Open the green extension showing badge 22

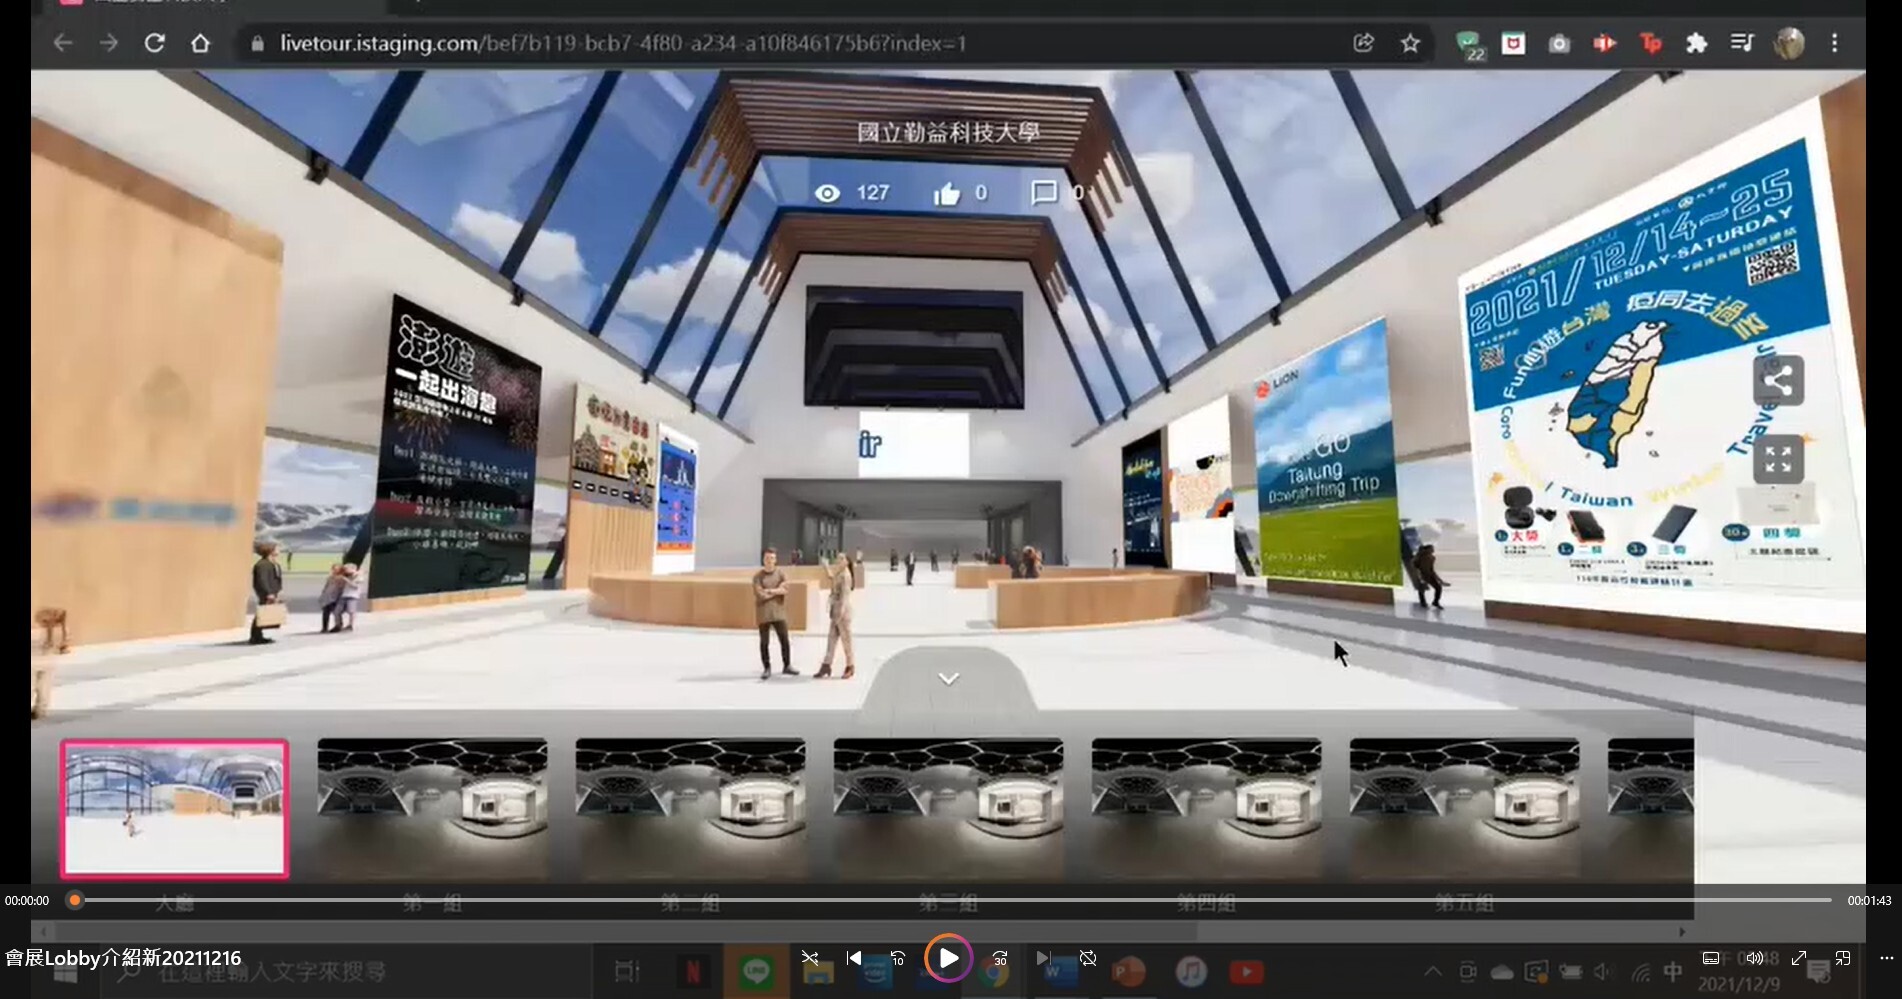(1469, 45)
